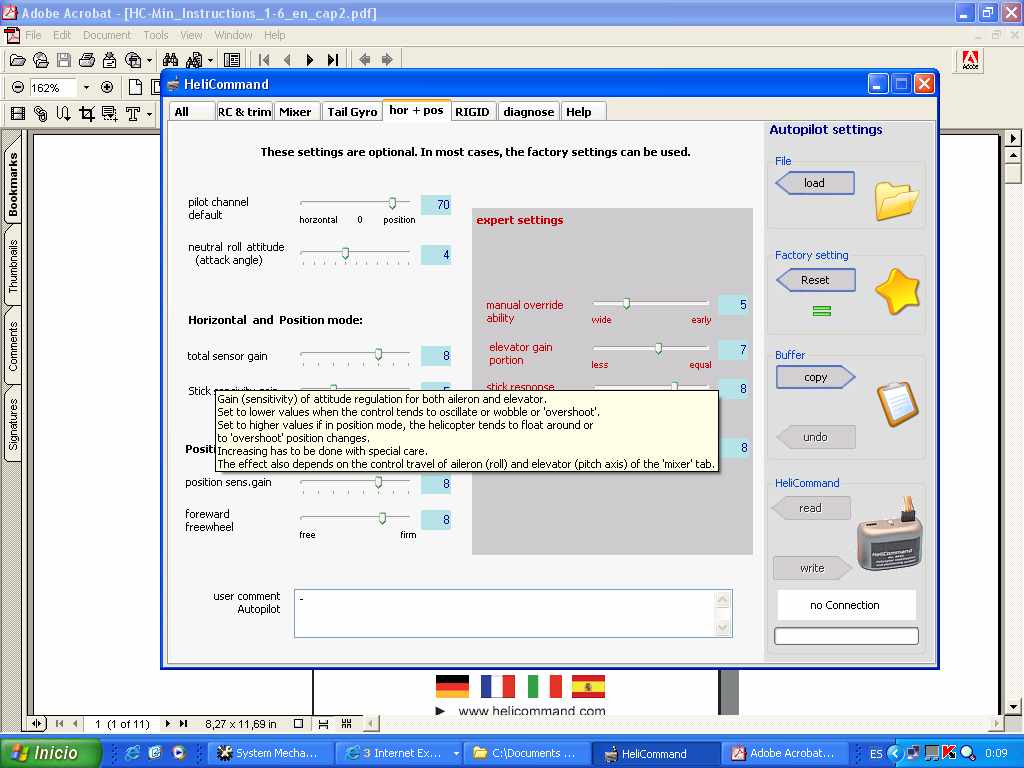Expand the Internet Explorer taskbar group dropdown
The height and width of the screenshot is (768, 1024).
pos(456,753)
